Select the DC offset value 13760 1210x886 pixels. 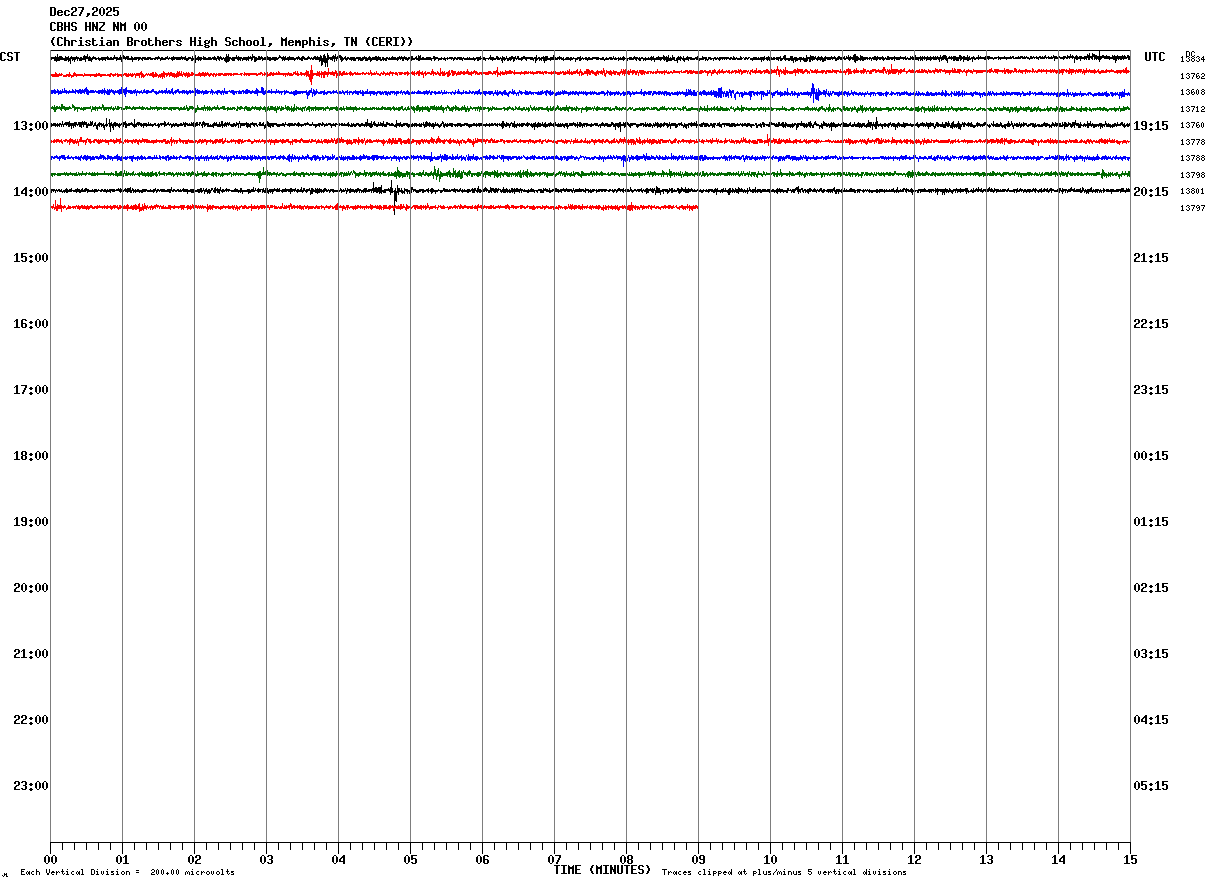click(1192, 125)
